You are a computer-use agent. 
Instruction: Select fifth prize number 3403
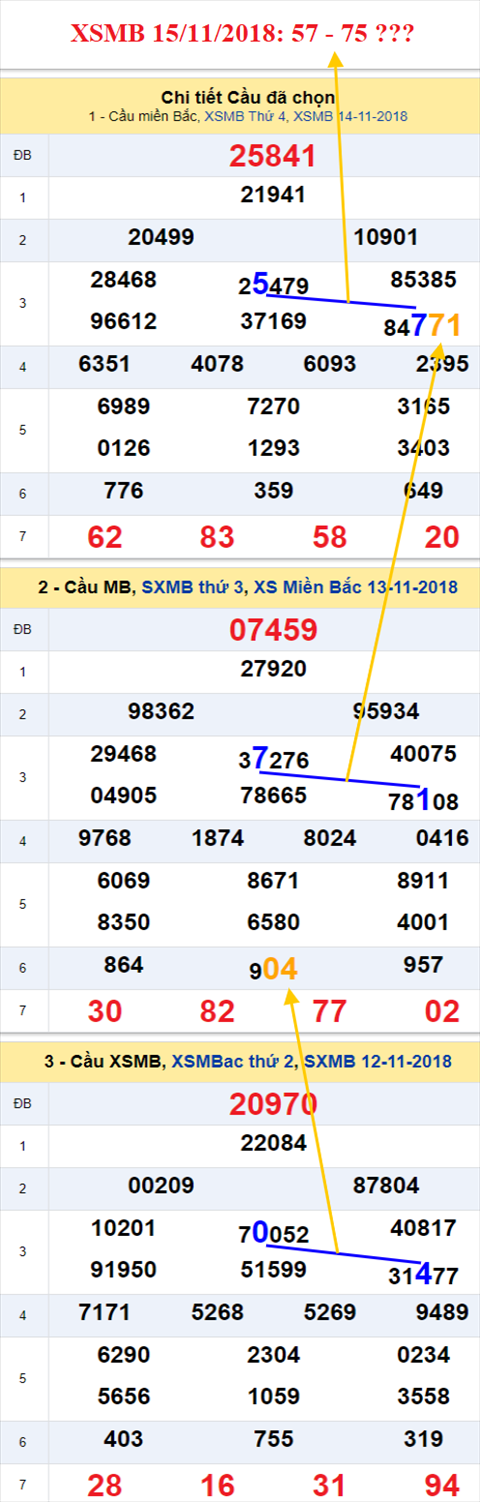pos(423,448)
